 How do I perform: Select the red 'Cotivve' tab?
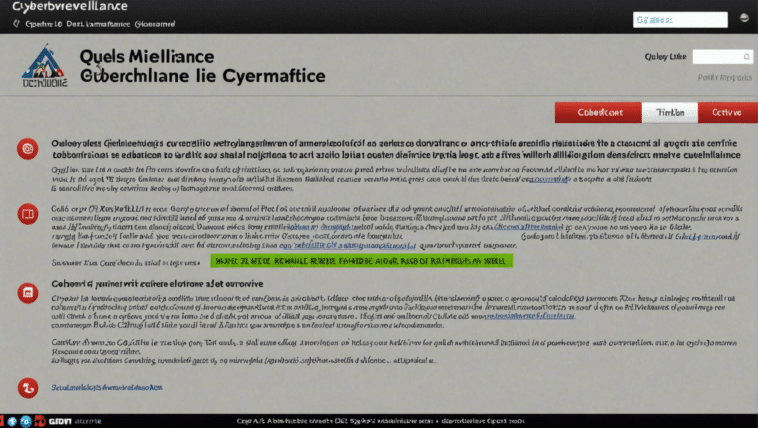728,112
